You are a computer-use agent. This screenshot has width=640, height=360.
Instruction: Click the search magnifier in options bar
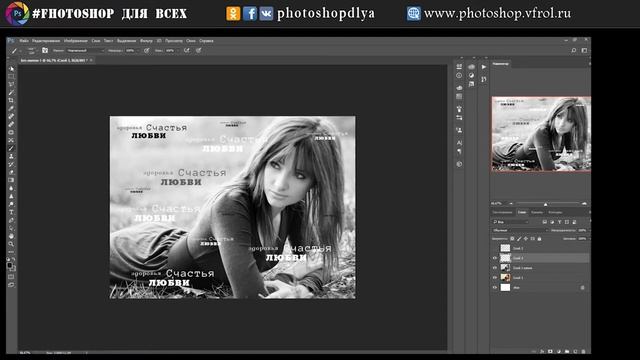[573, 50]
